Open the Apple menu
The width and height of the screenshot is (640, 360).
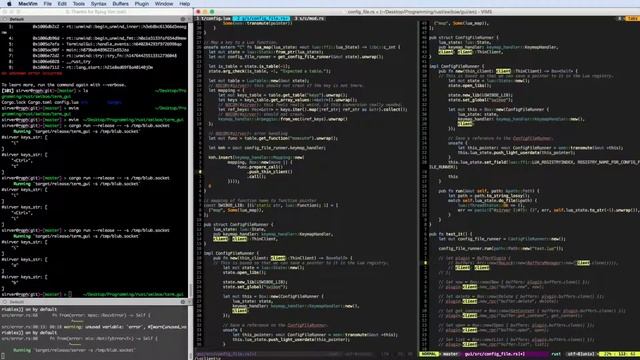(x=9, y=4)
